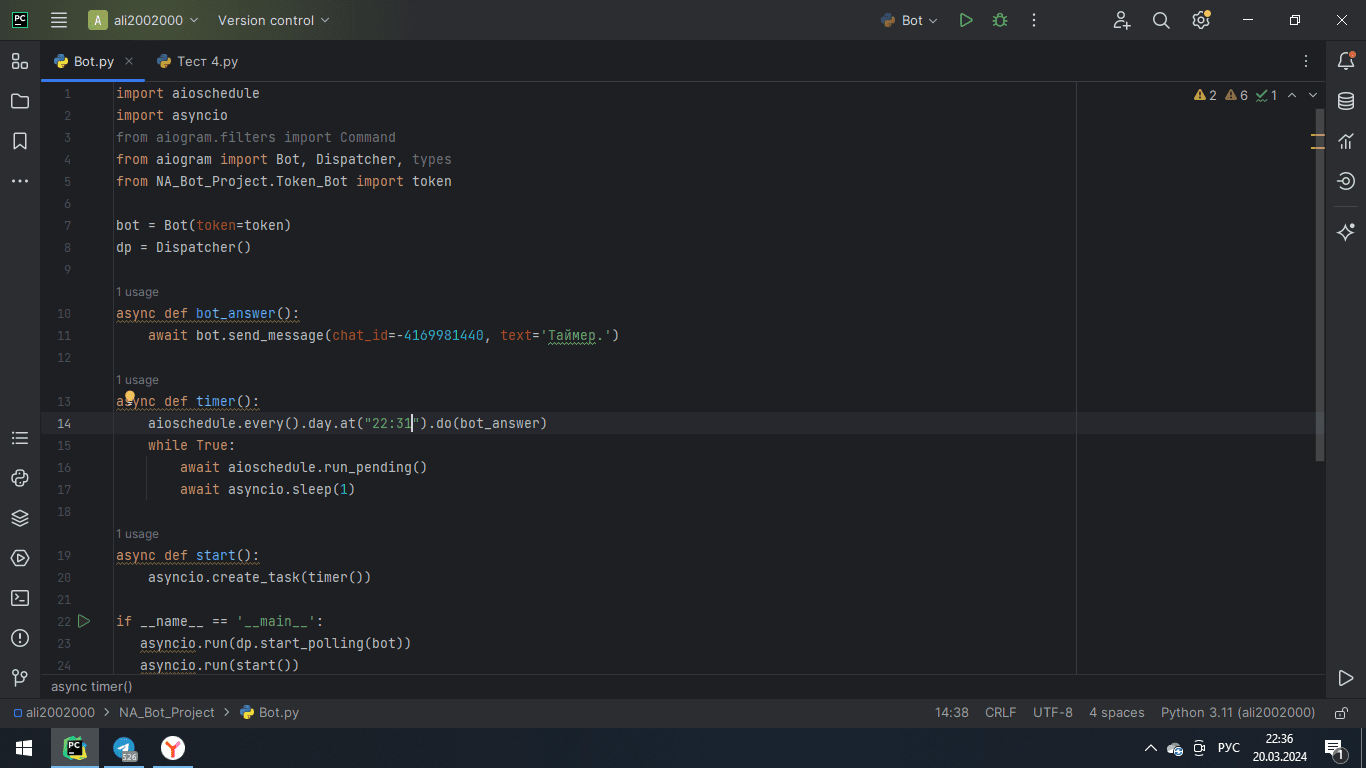
Task: Change 4 spaces indentation setting
Action: click(1116, 713)
